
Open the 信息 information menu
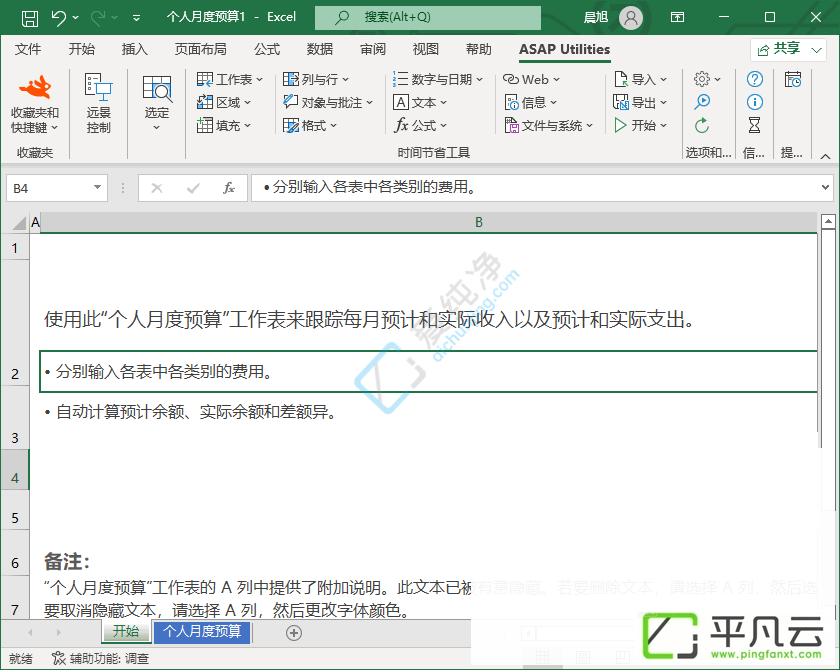click(531, 102)
